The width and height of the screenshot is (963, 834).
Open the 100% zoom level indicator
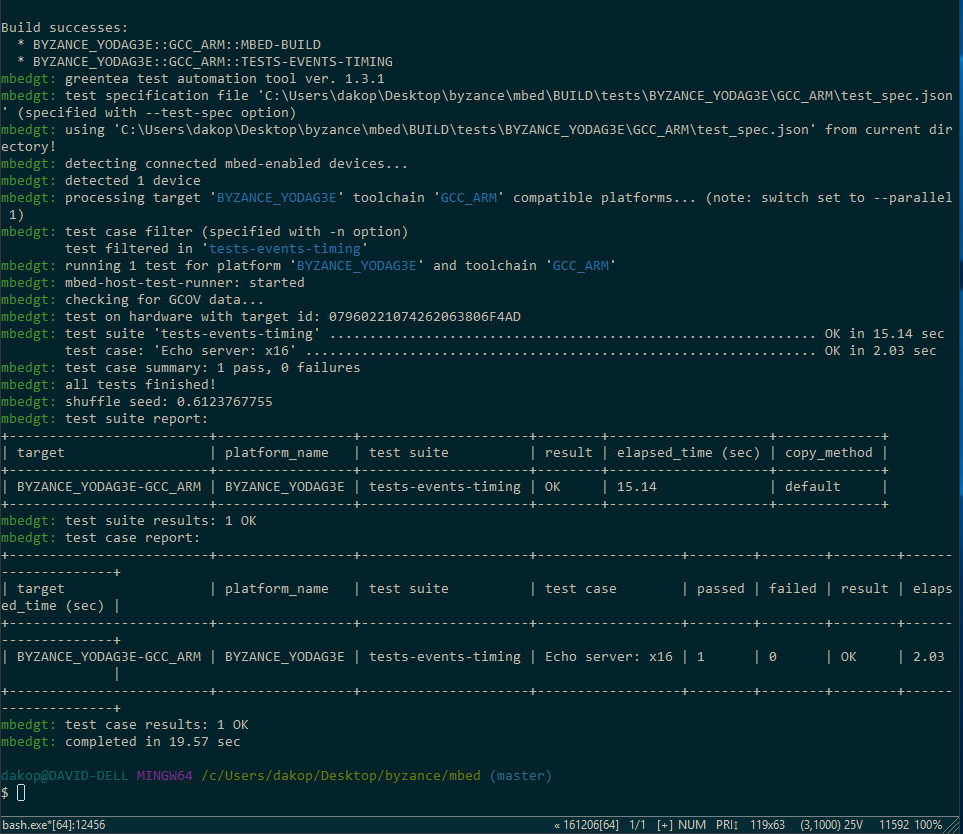pos(927,825)
